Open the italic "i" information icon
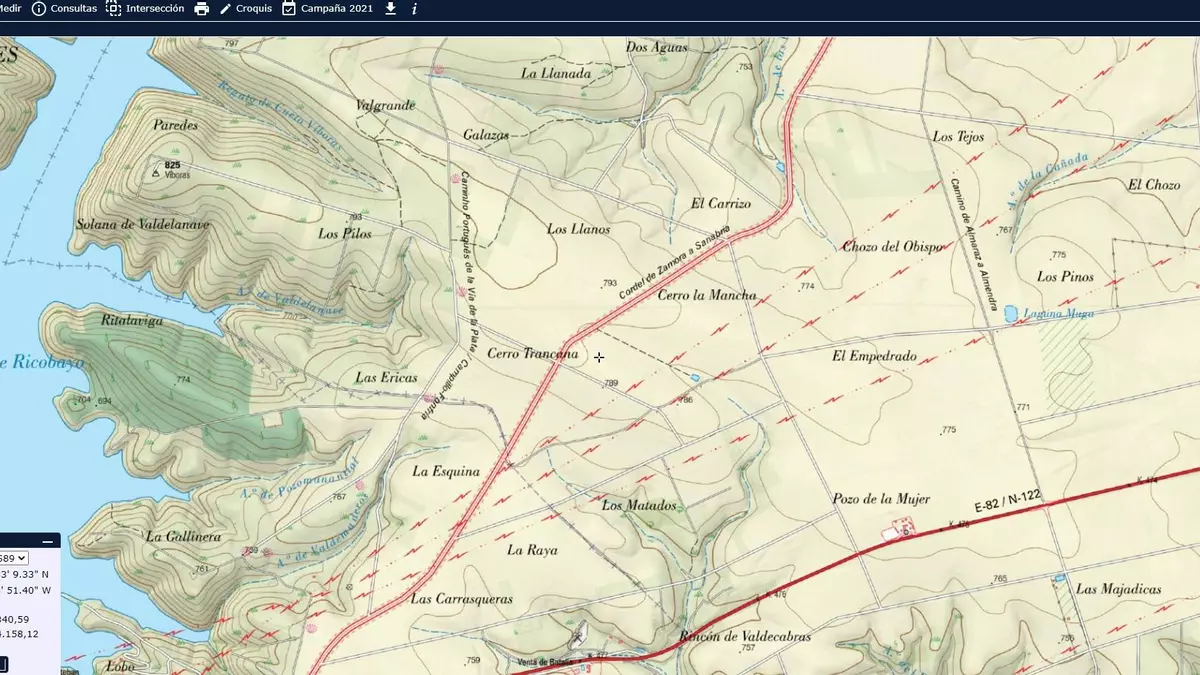 tap(415, 9)
